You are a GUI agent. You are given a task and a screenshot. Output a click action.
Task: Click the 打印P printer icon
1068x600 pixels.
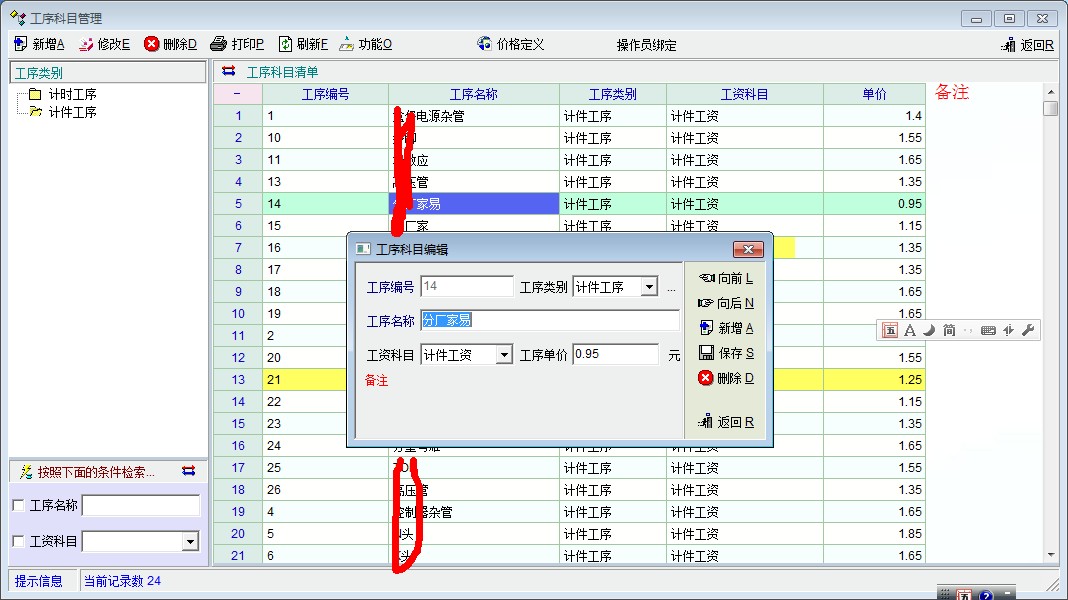click(x=219, y=44)
